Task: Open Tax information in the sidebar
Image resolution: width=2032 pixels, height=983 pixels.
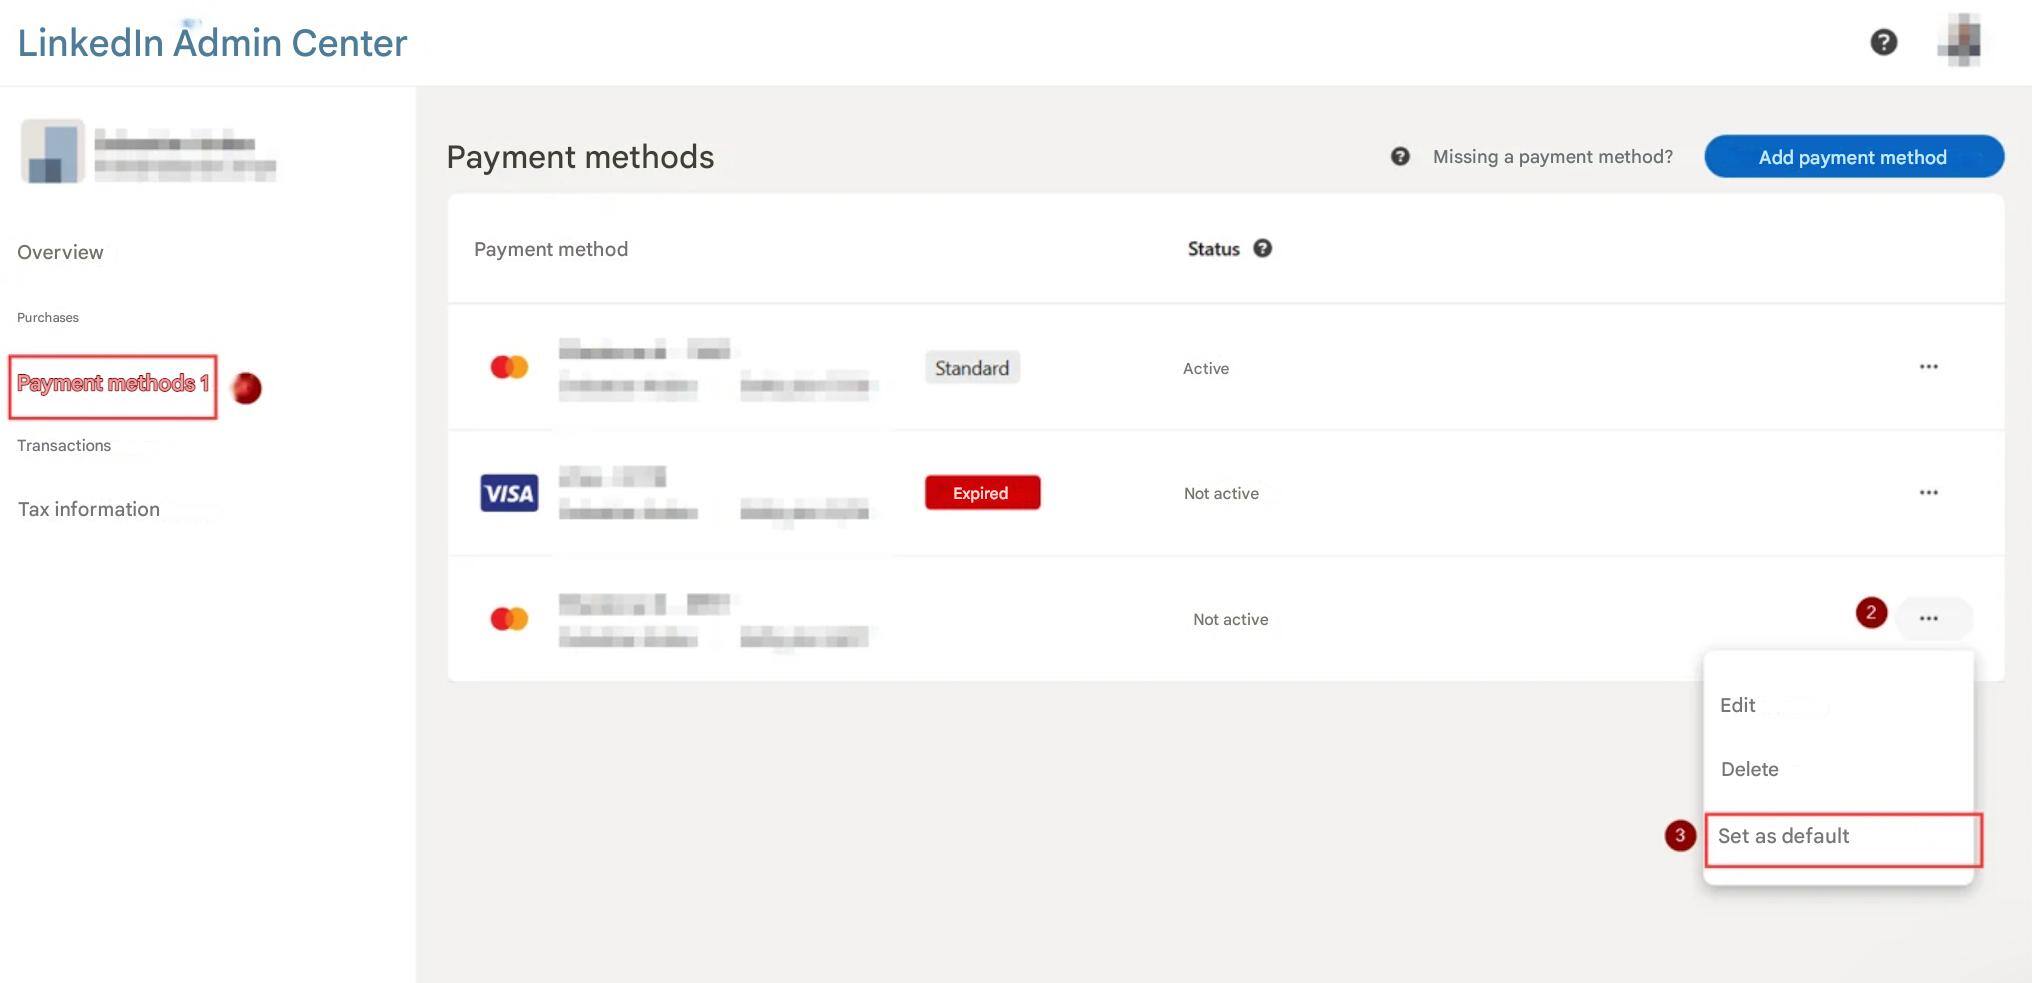Action: [89, 509]
